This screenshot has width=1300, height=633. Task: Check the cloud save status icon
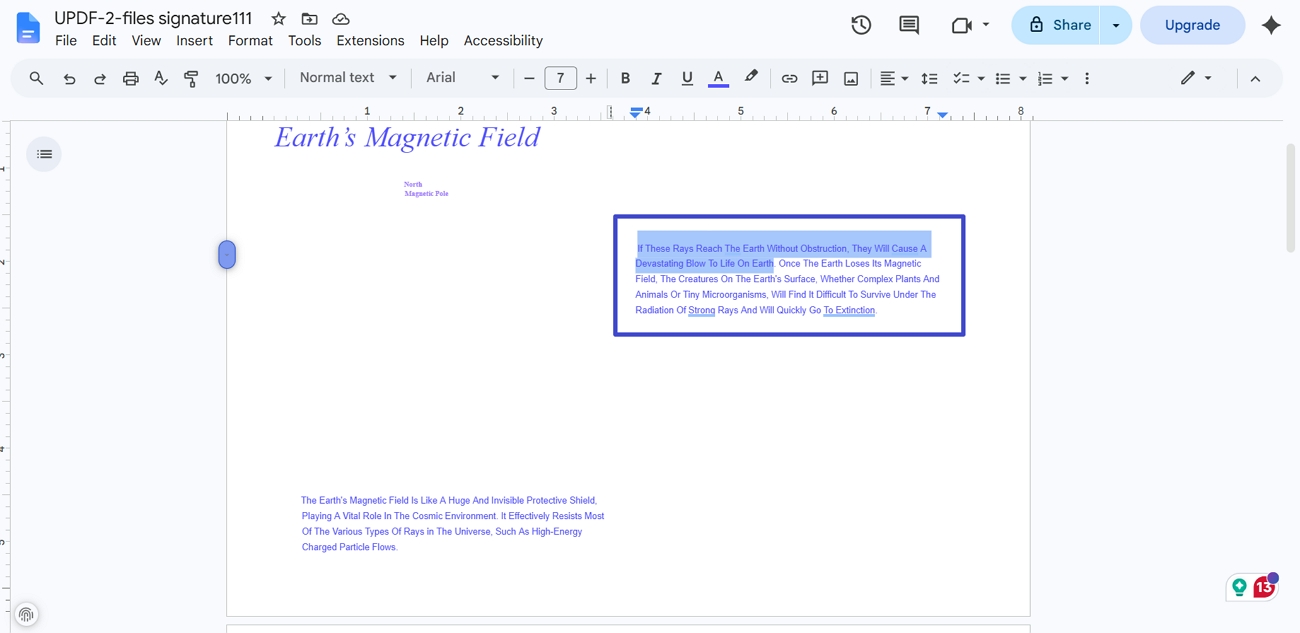pos(341,19)
